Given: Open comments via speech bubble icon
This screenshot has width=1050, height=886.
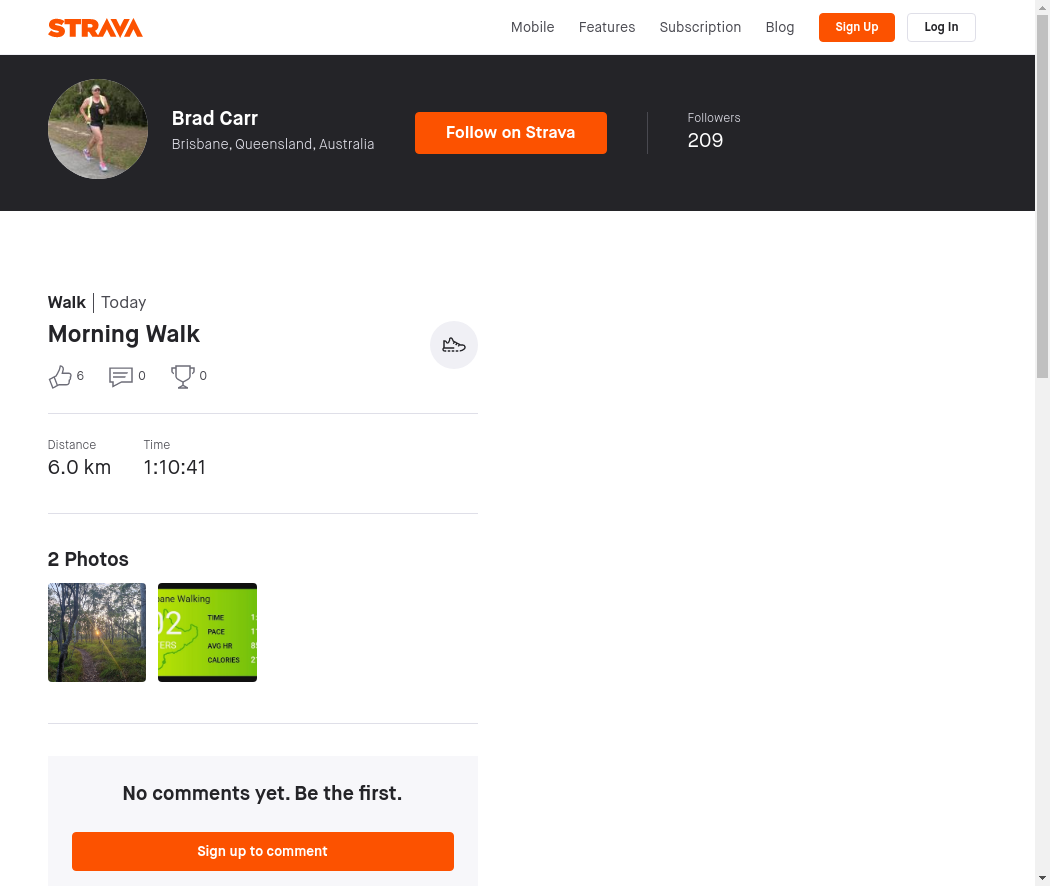Looking at the screenshot, I should click(x=121, y=376).
